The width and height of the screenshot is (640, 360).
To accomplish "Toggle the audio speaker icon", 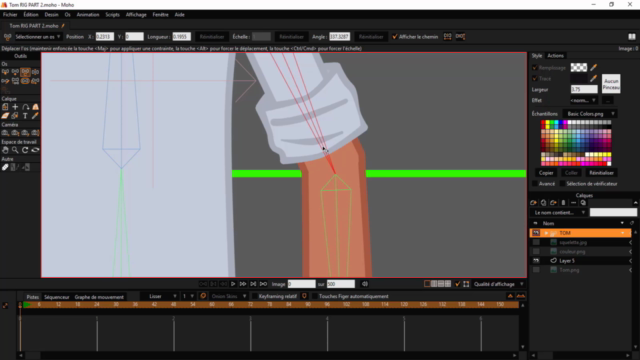I will click(364, 284).
